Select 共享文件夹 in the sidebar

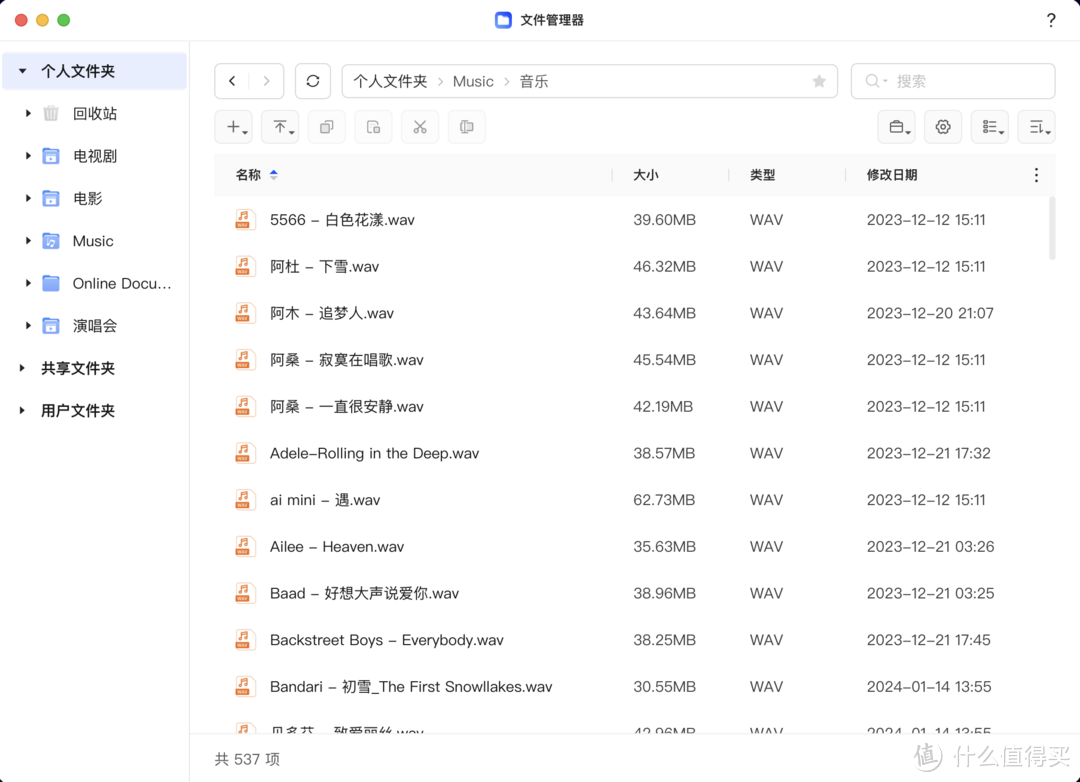click(x=77, y=368)
